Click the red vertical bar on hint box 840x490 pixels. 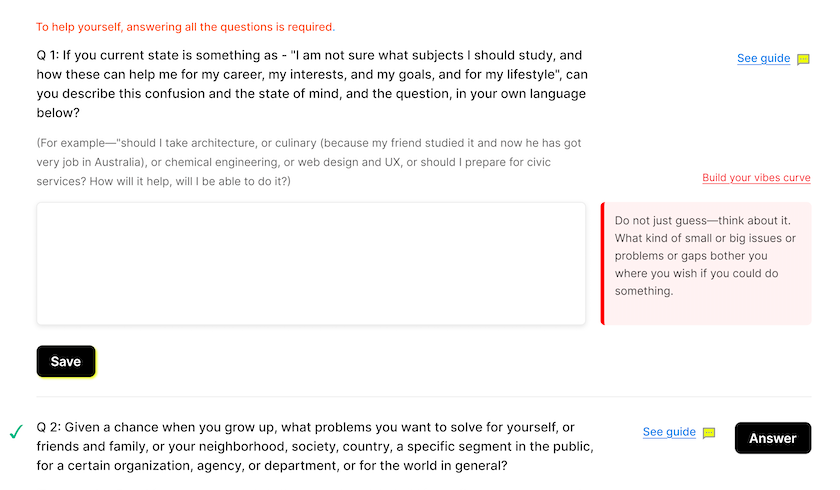(603, 263)
